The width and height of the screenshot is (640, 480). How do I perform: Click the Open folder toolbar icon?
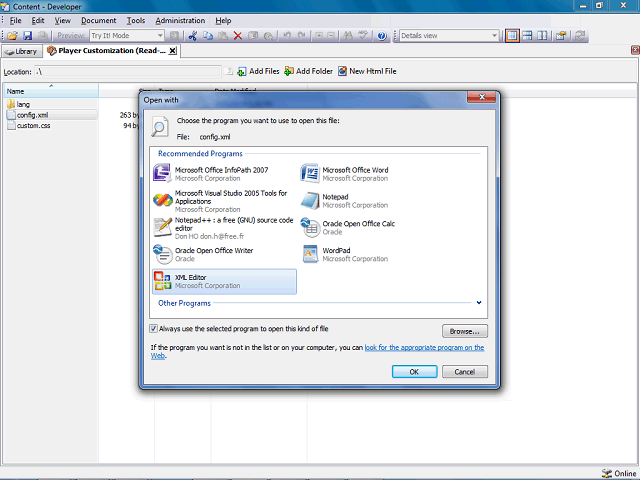(x=12, y=36)
